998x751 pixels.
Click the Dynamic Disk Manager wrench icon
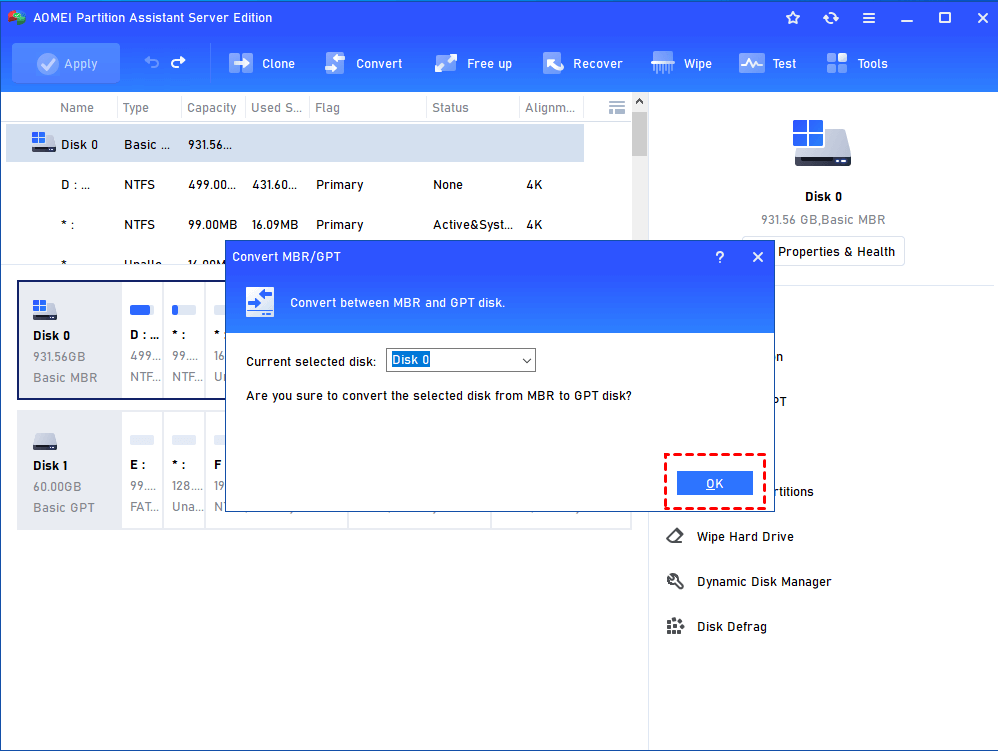pos(675,581)
